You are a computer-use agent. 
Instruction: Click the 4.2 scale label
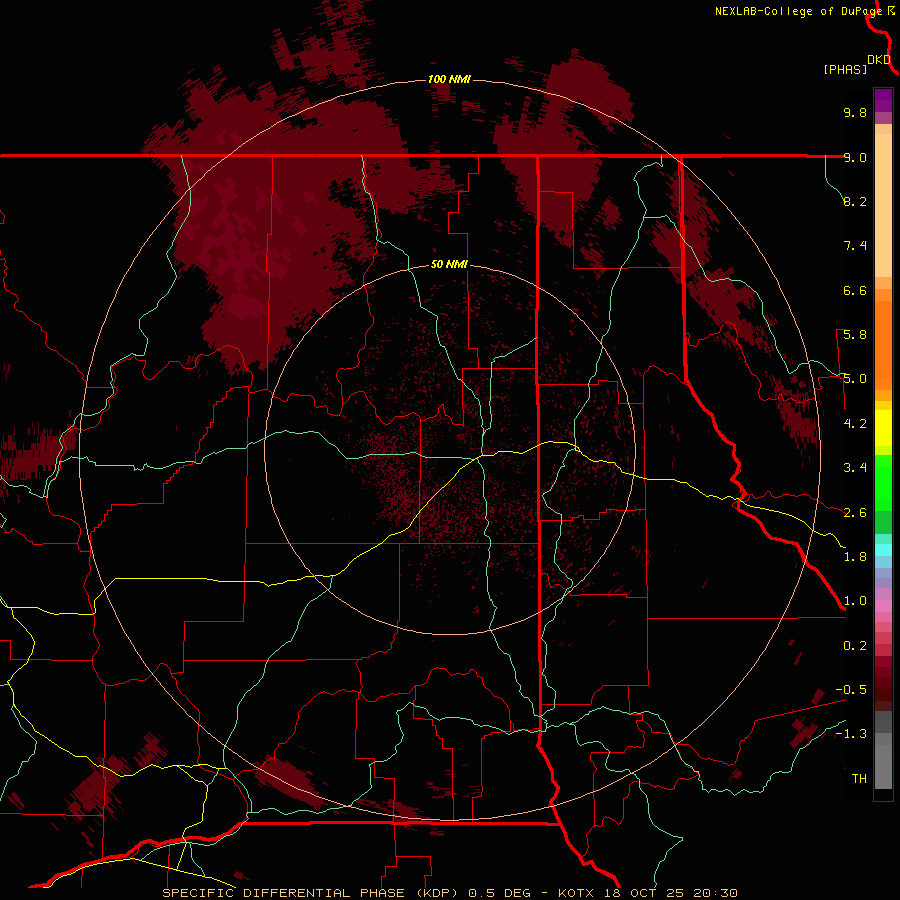[855, 424]
